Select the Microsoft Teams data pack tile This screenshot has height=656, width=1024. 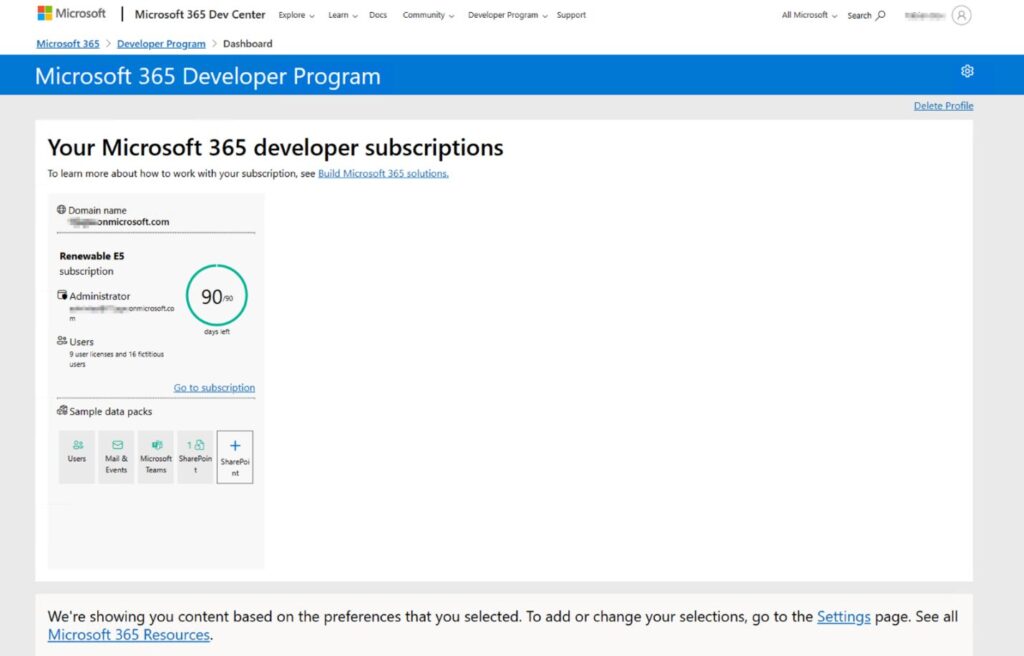coord(156,457)
